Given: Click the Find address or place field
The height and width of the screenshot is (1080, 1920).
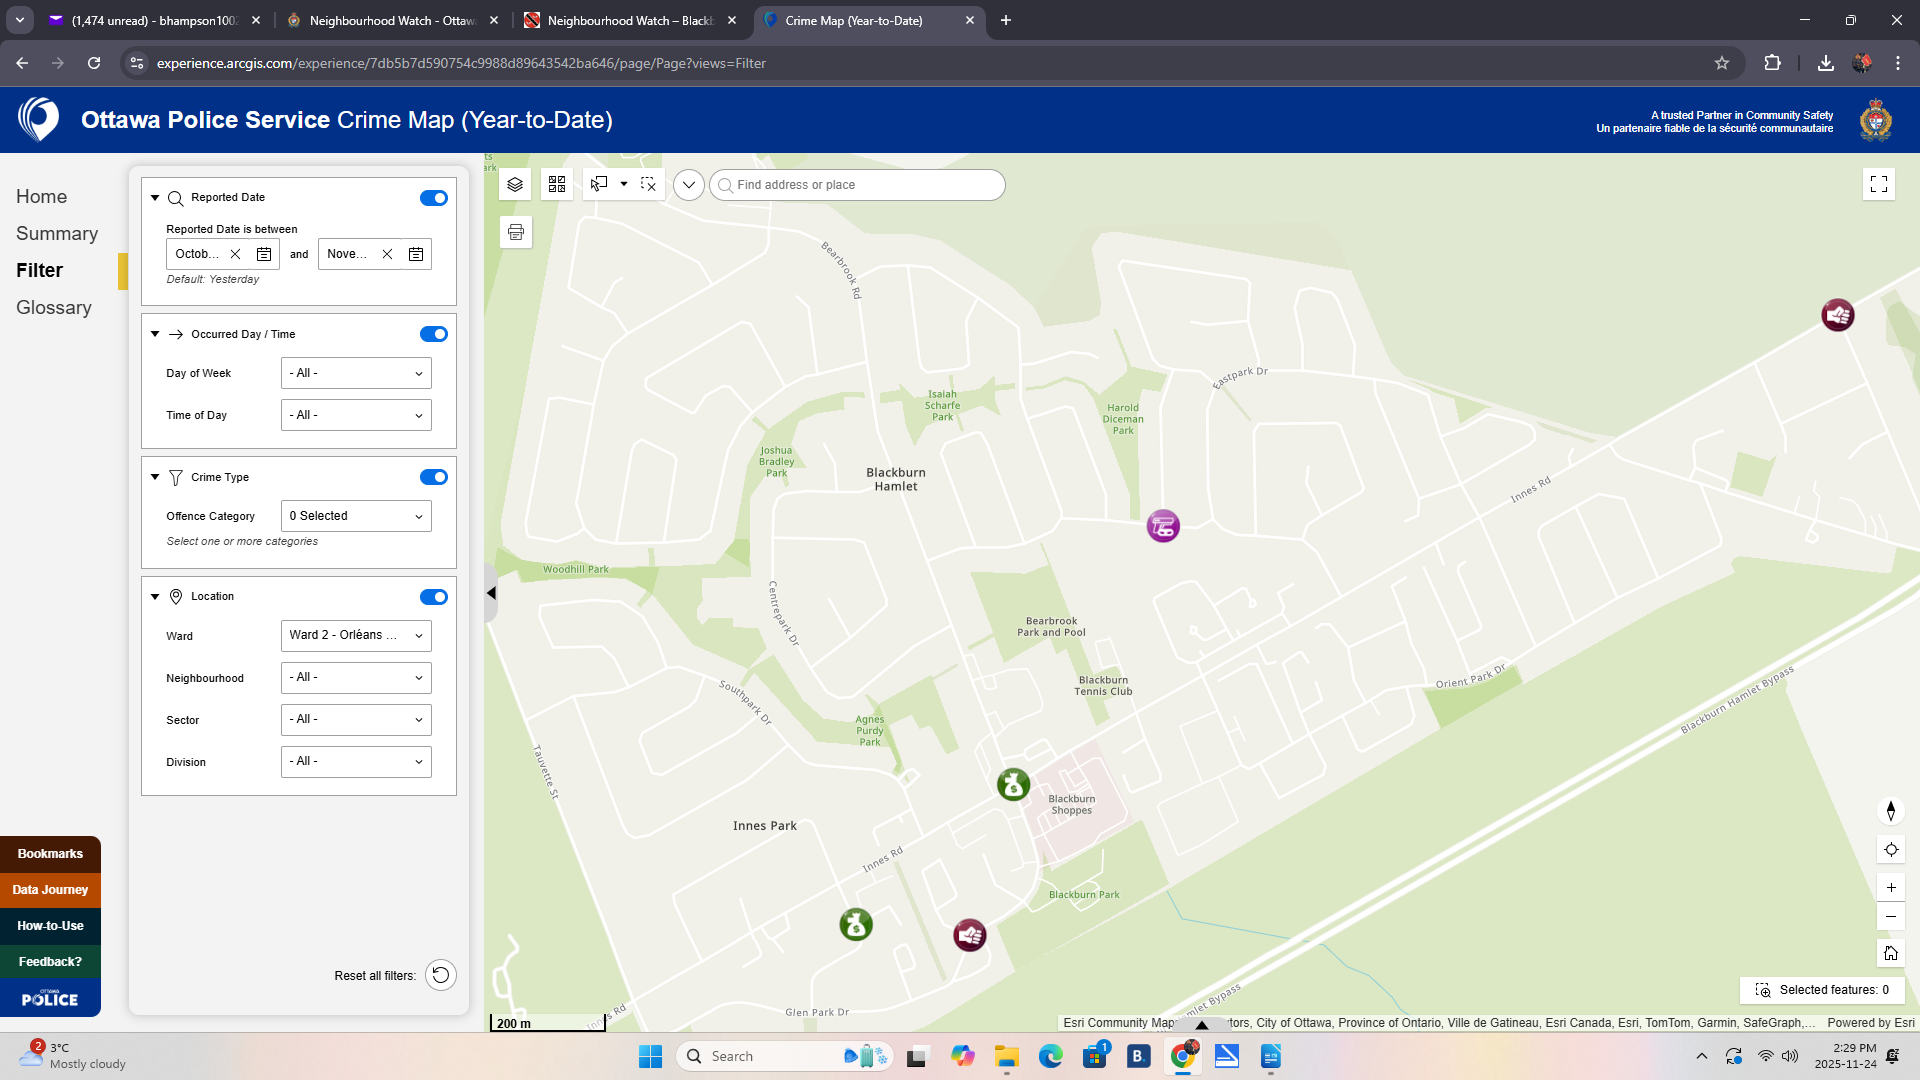Looking at the screenshot, I should click(x=855, y=184).
